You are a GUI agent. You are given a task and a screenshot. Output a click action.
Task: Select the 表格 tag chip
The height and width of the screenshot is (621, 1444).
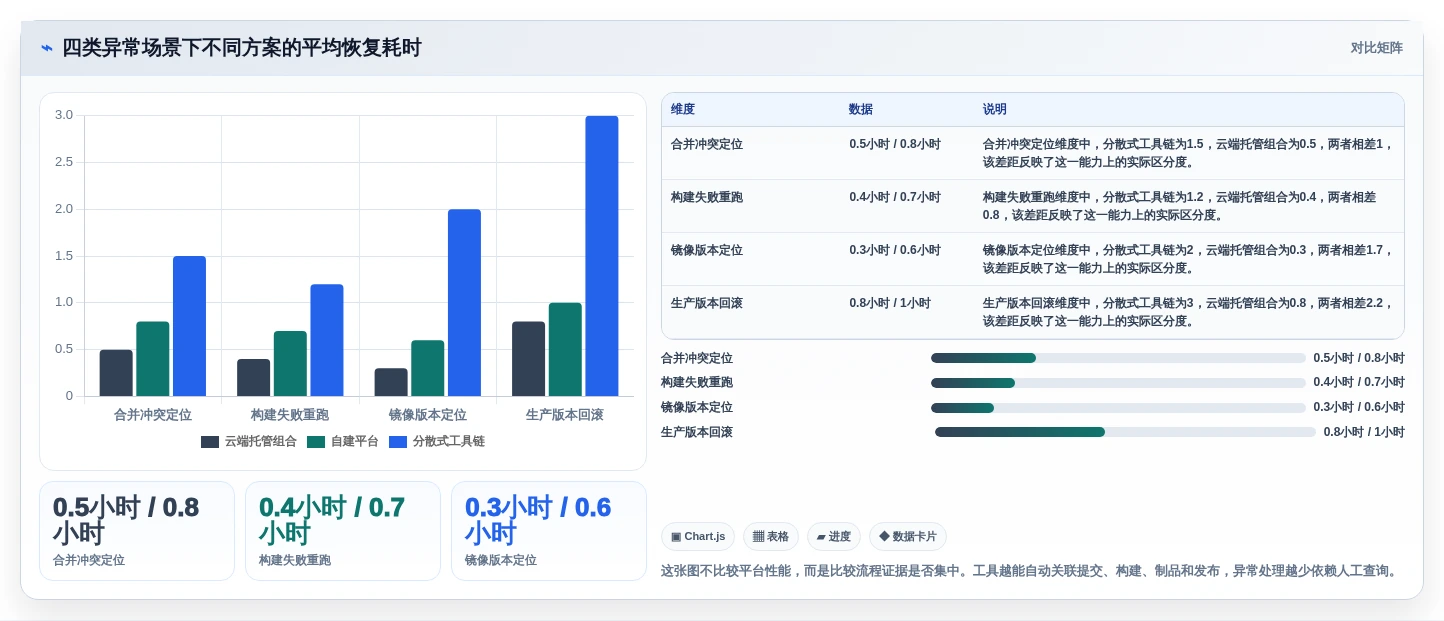coord(771,537)
